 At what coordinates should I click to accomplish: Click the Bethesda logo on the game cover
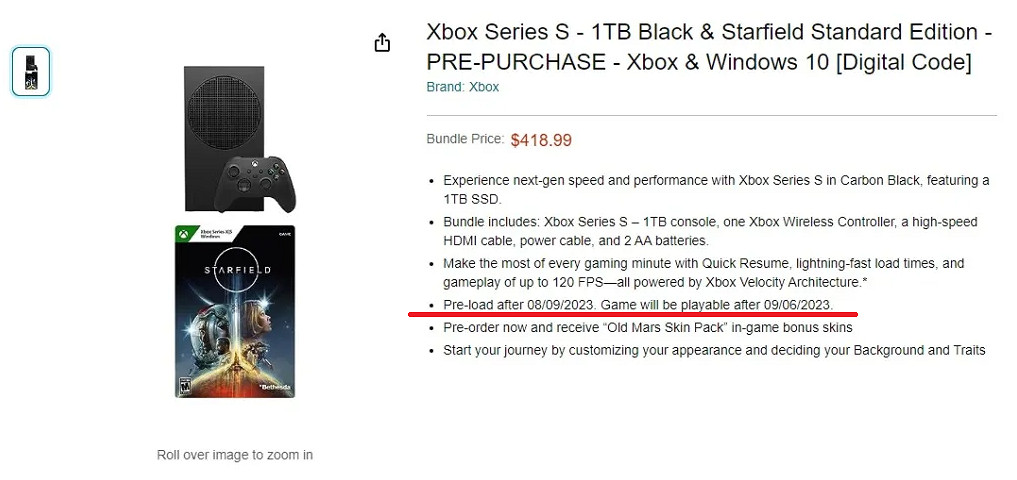pos(272,385)
